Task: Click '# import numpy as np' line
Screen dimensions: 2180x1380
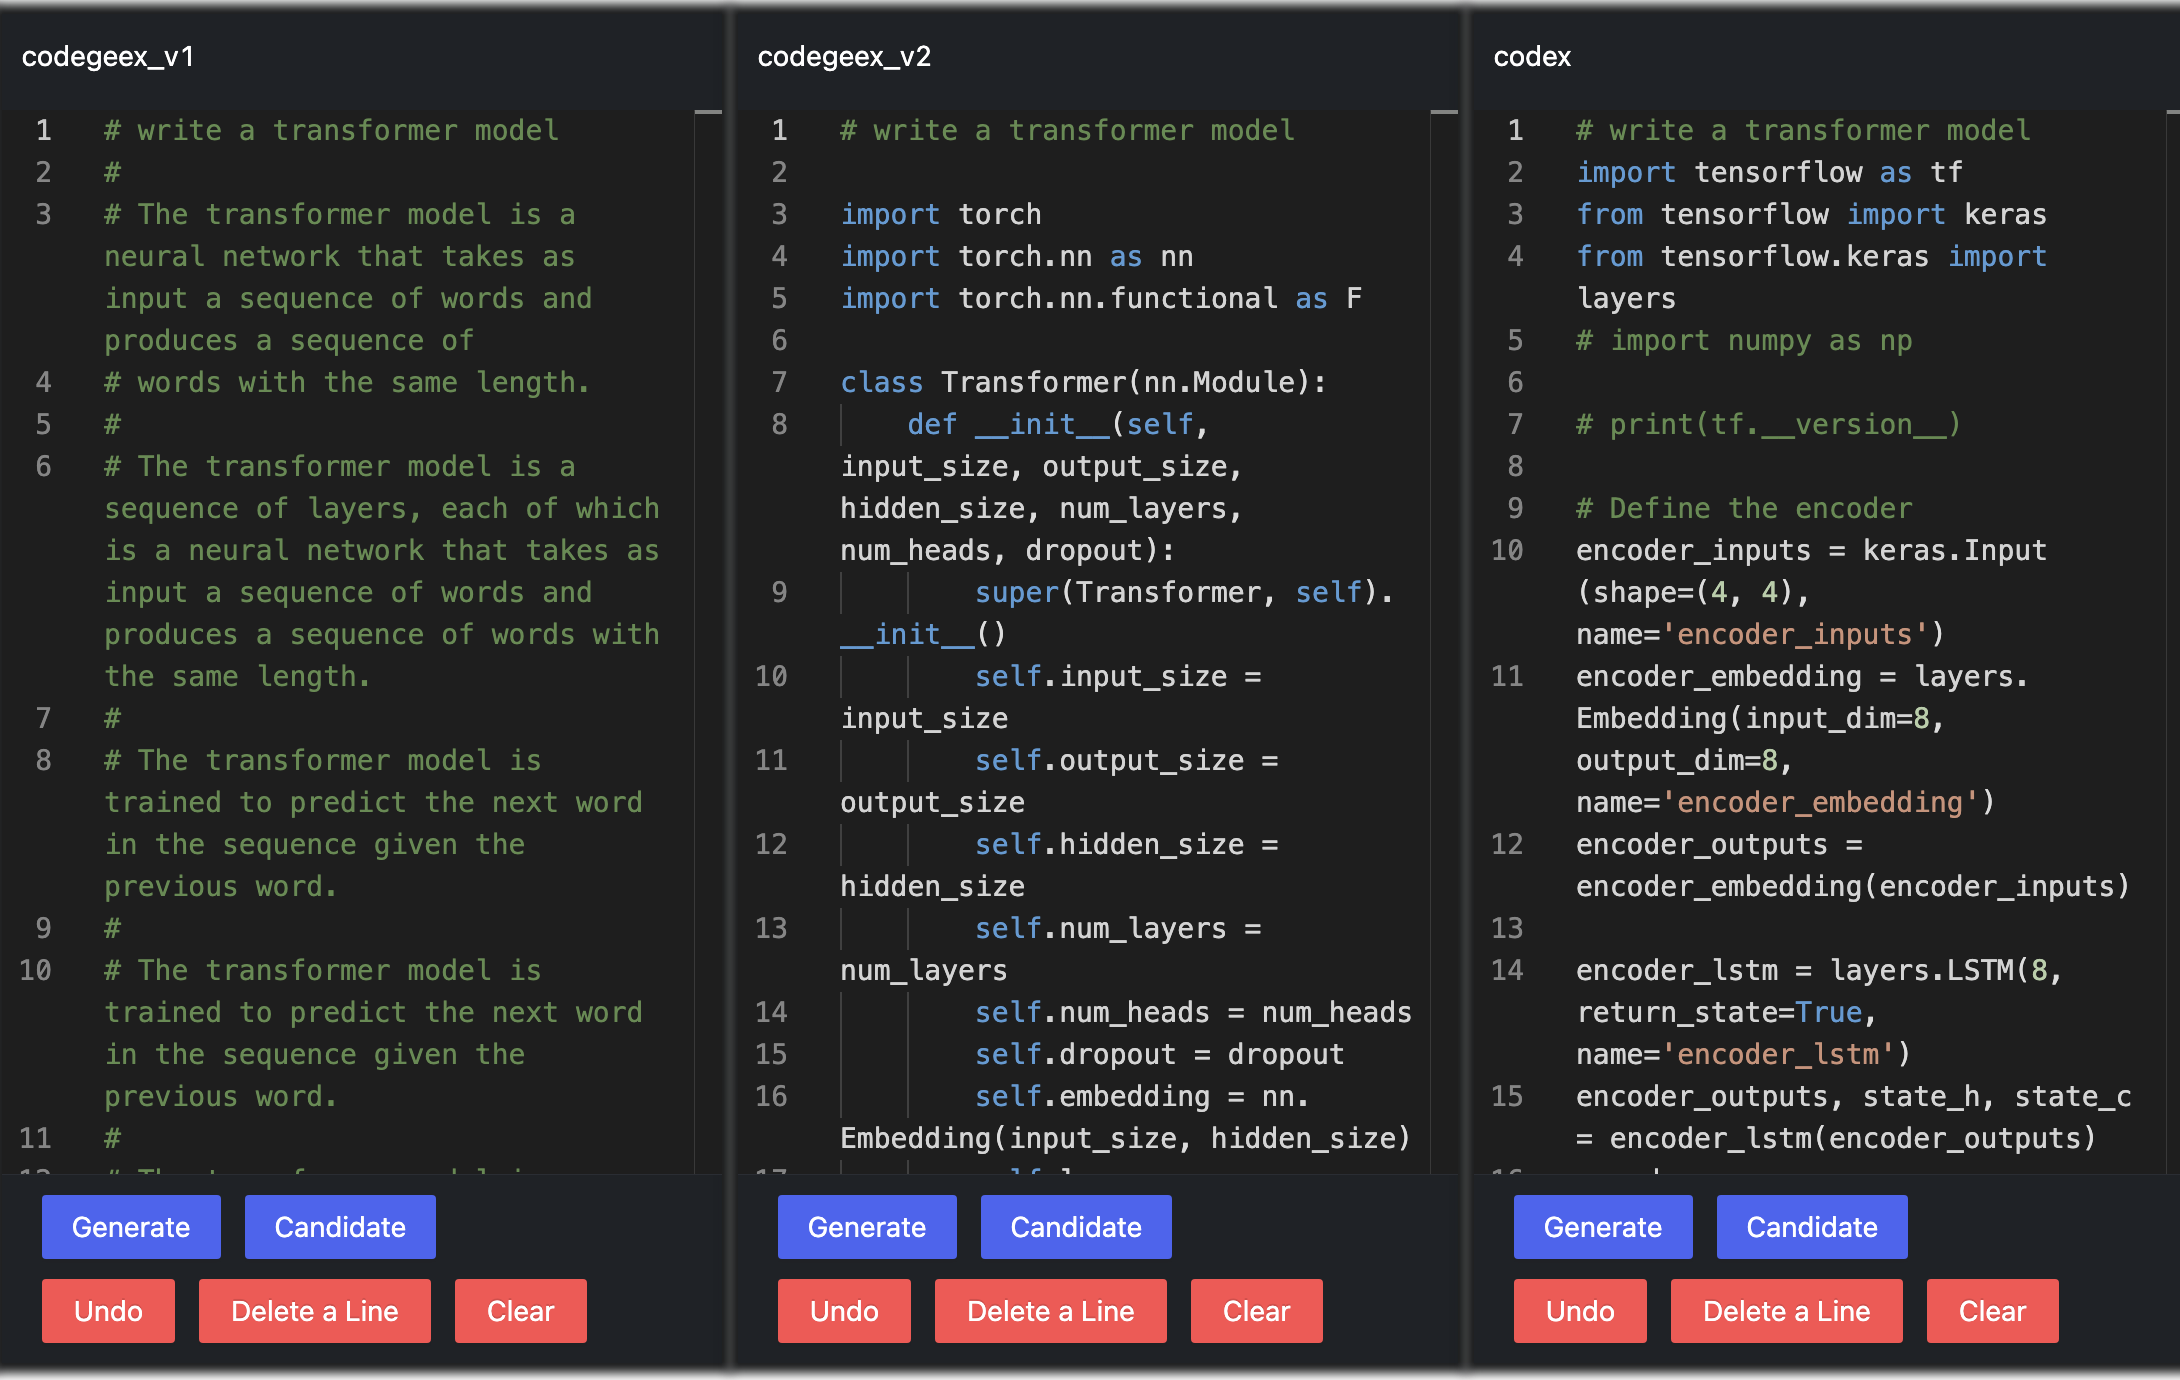Action: point(1744,340)
